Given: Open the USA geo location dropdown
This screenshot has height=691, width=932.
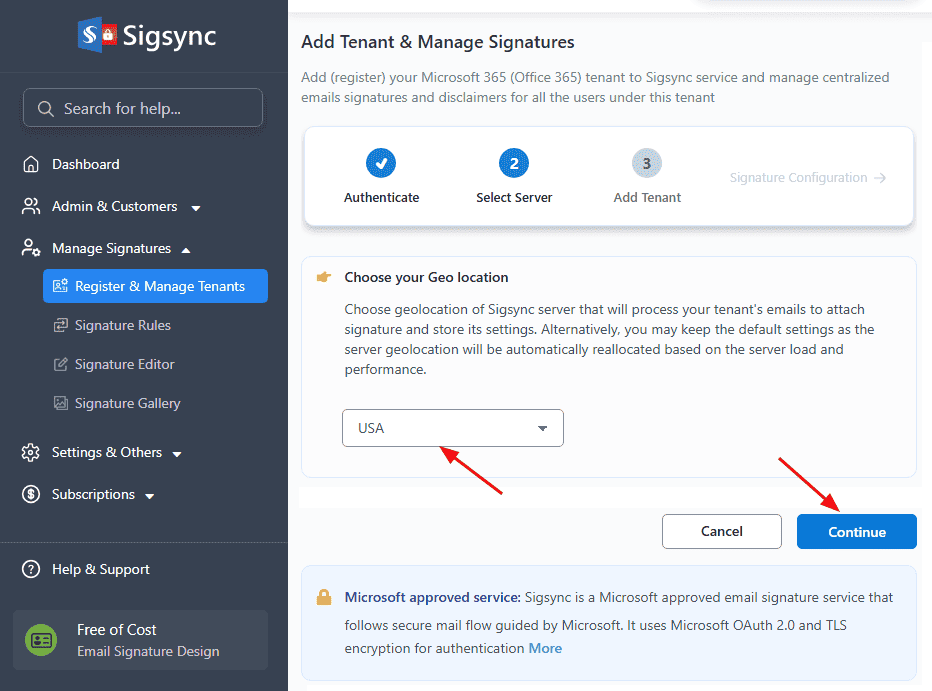Looking at the screenshot, I should [452, 428].
